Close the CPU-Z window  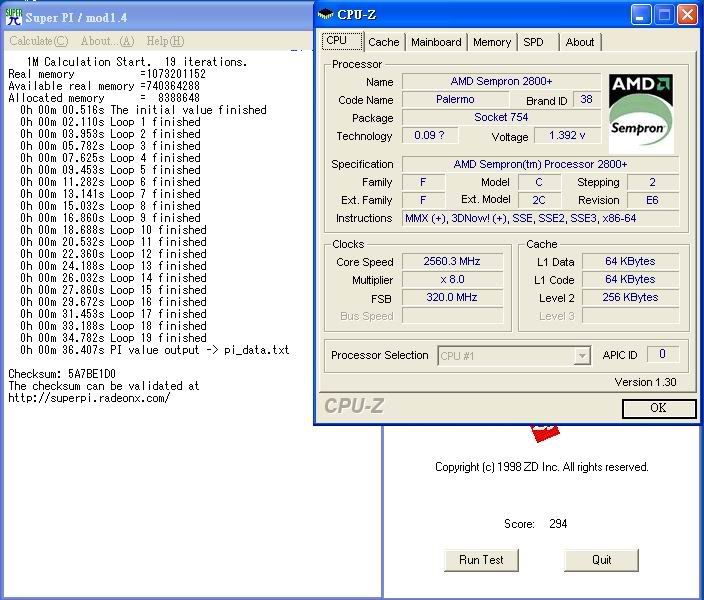click(687, 15)
